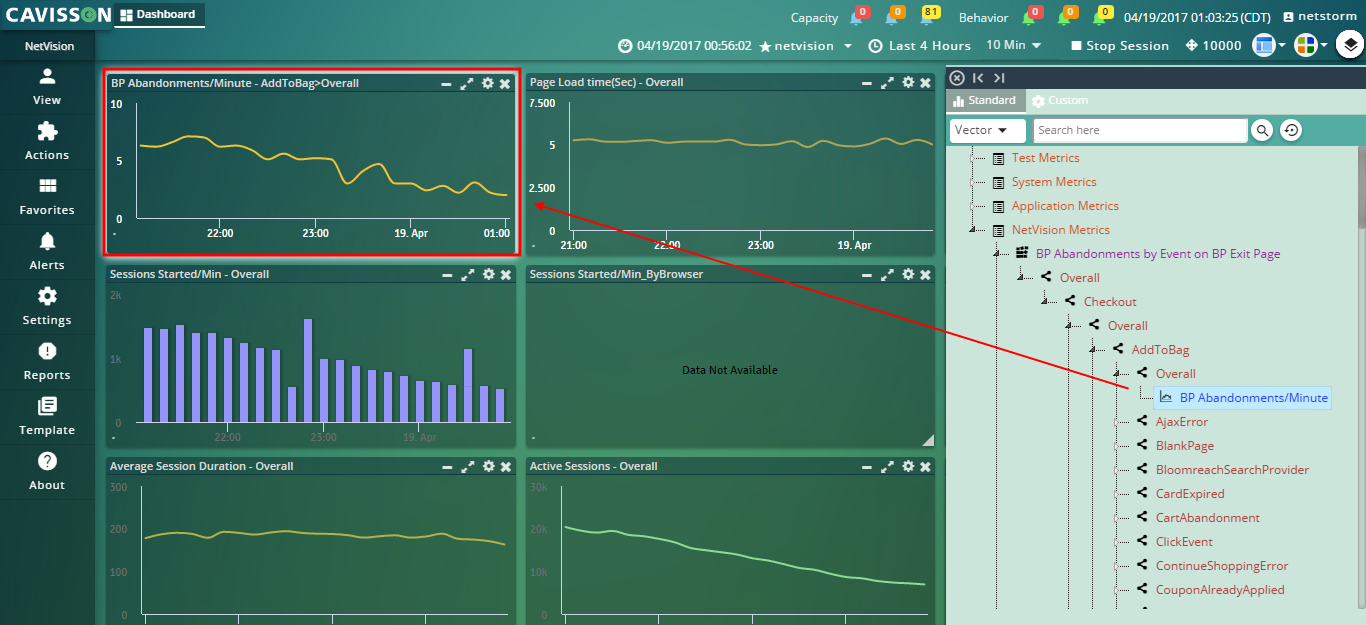Select CouponAlreadyApplied in the tree
1366x625 pixels.
click(x=1220, y=590)
